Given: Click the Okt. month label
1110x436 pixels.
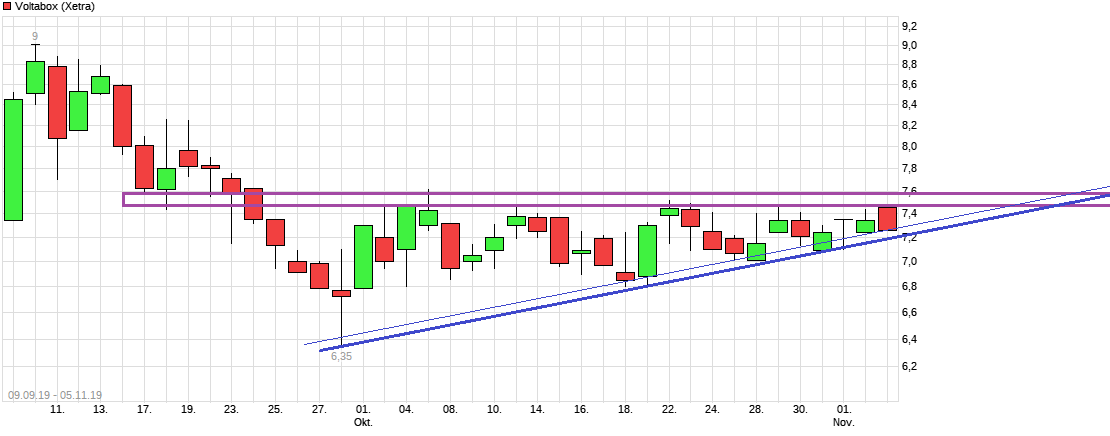Looking at the screenshot, I should 363,422.
